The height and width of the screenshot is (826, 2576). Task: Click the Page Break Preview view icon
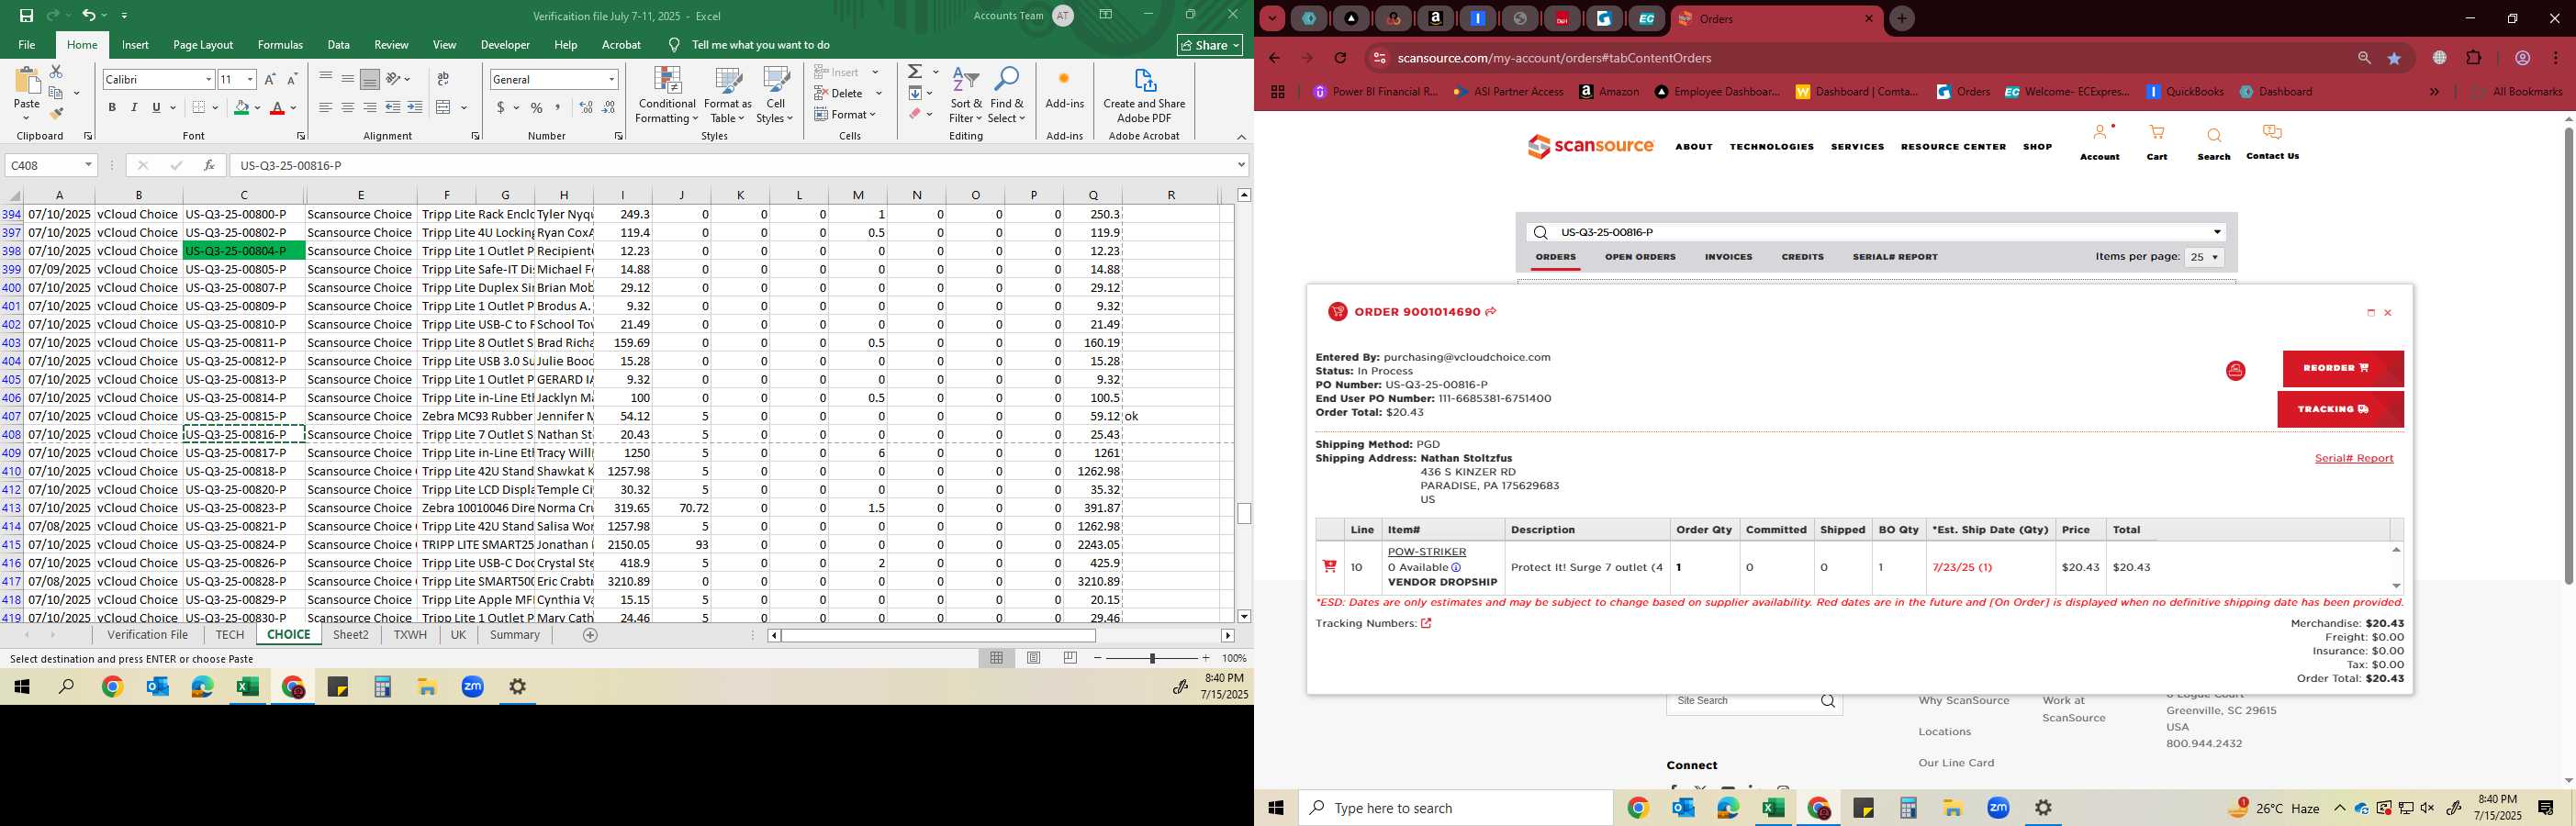[x=1071, y=658]
